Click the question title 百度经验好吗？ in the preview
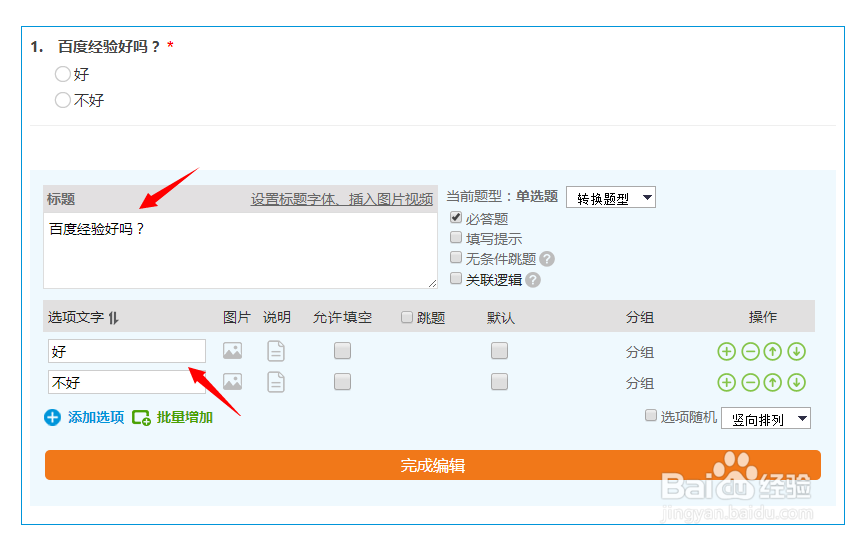 (109, 47)
